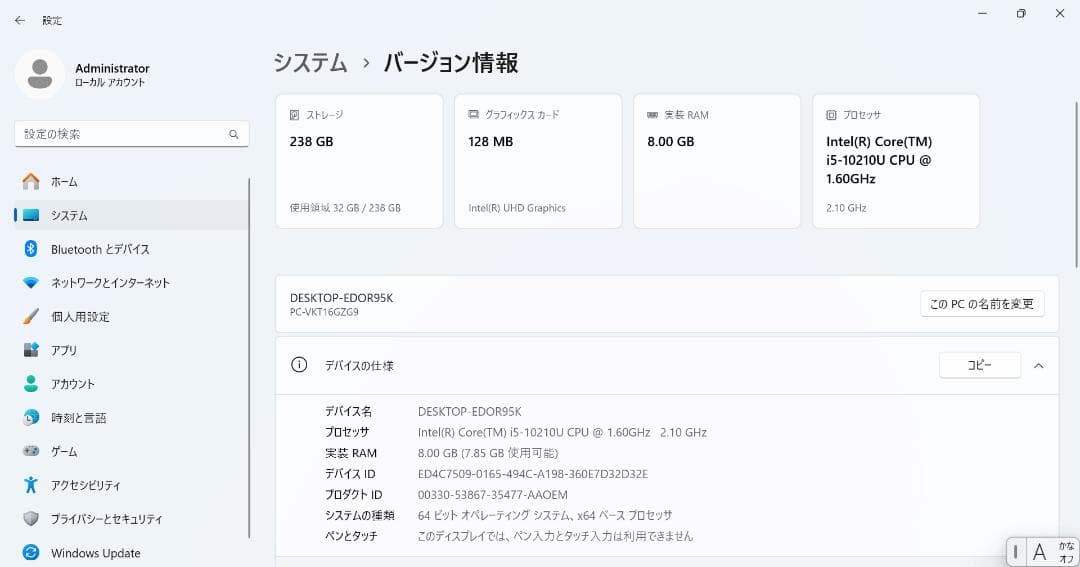Image resolution: width=1080 pixels, height=567 pixels.
Task: Open the グラフィックス カード 128 MB card
Action: (x=538, y=161)
